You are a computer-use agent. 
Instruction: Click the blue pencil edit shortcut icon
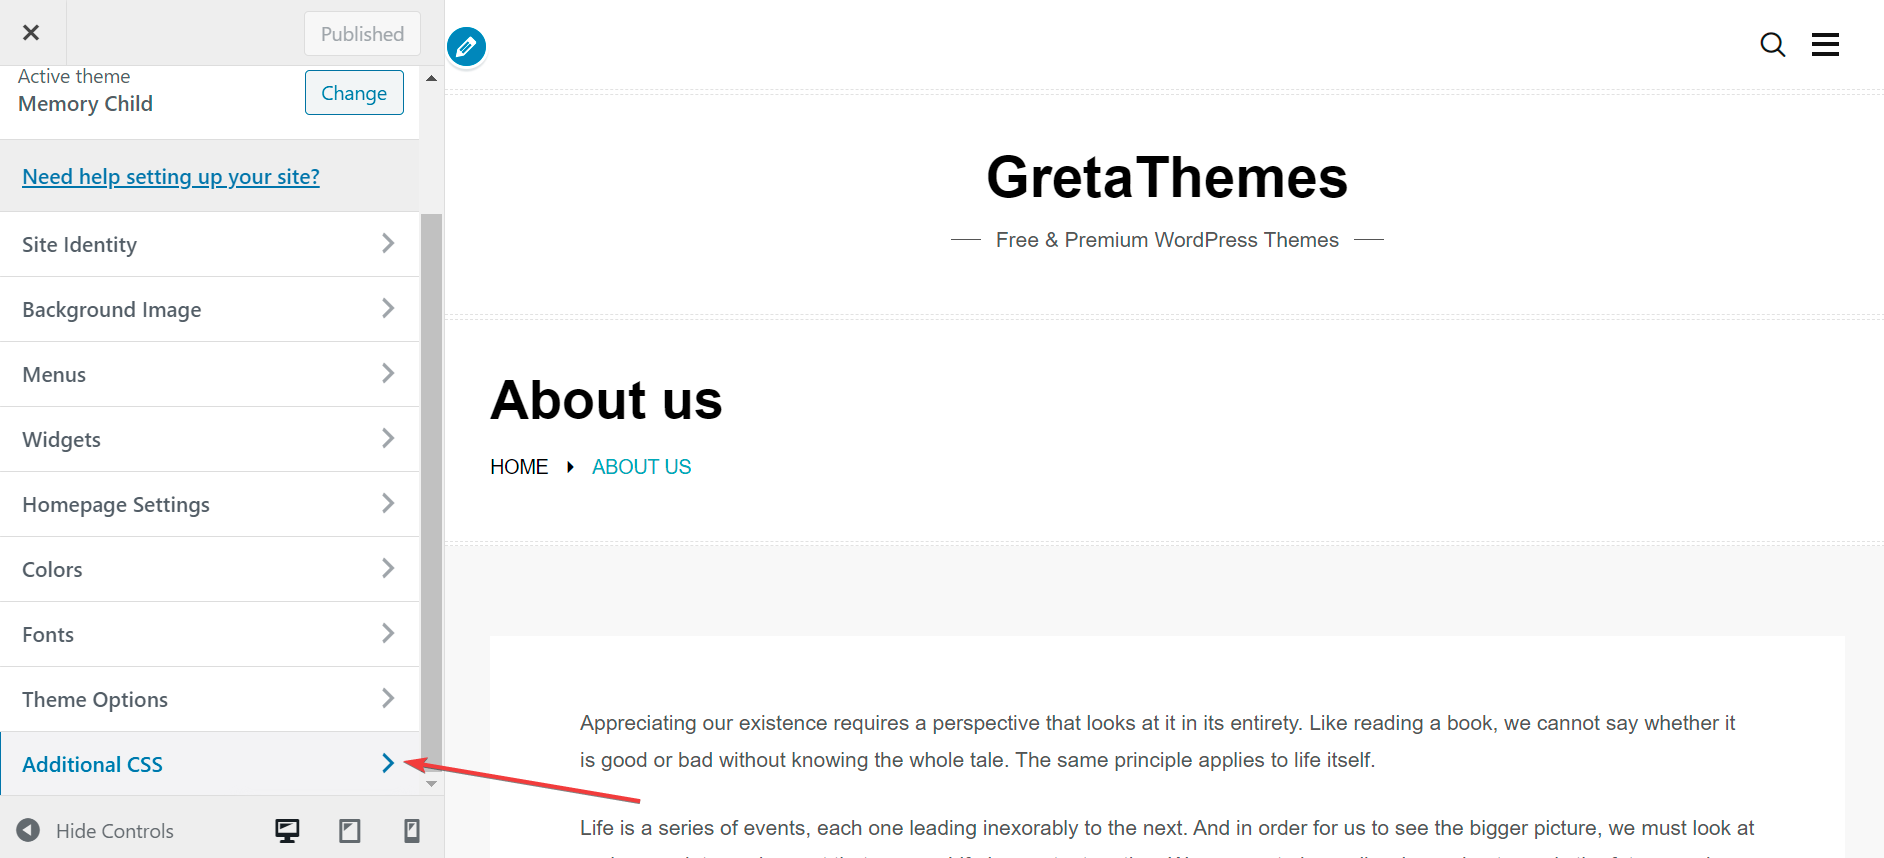pos(466,47)
